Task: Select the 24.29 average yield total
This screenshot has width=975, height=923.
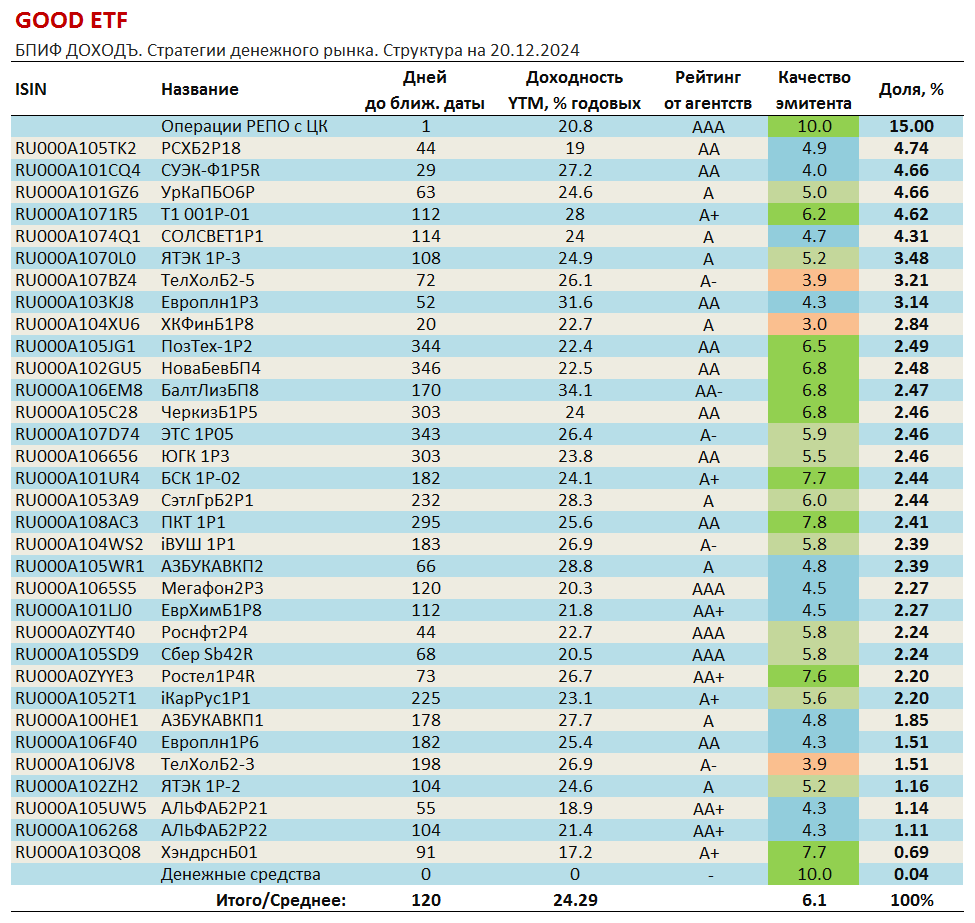Action: [575, 900]
